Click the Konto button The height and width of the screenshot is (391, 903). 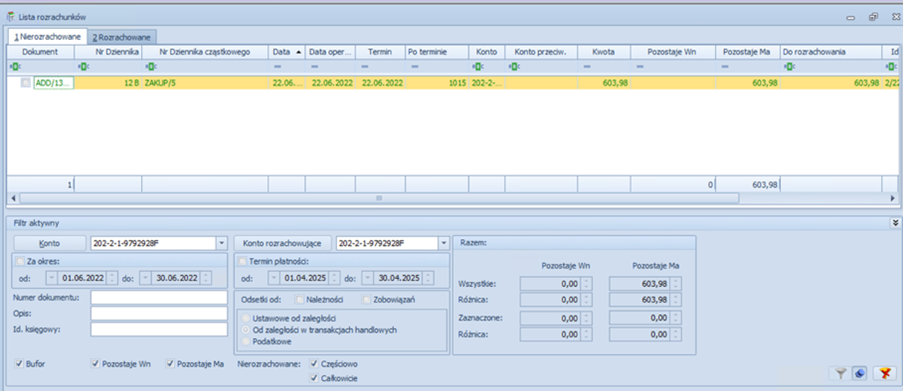click(49, 244)
